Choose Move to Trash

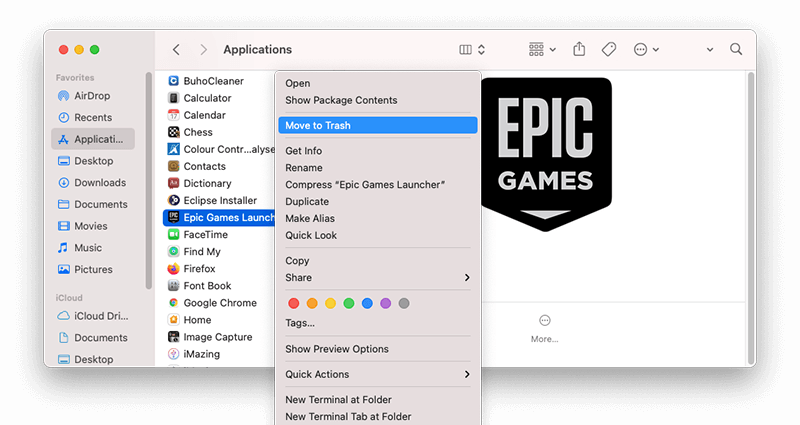[x=378, y=126]
